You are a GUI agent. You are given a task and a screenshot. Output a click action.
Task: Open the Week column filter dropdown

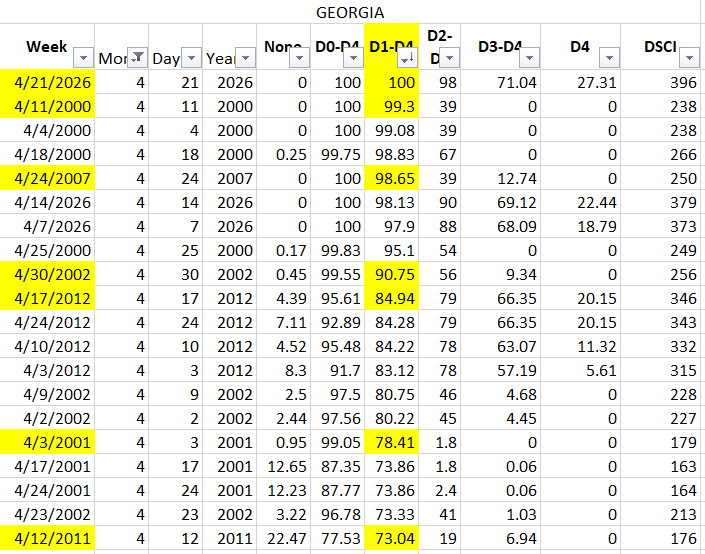83,58
